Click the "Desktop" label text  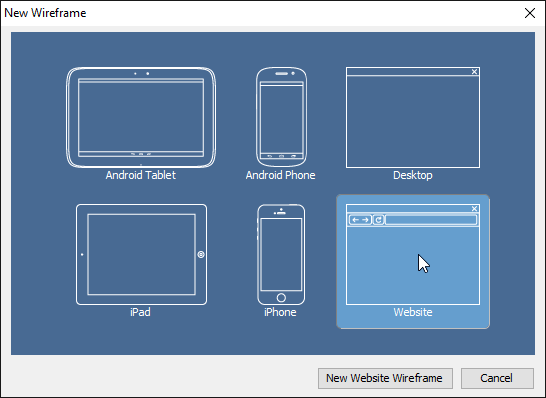[413, 175]
